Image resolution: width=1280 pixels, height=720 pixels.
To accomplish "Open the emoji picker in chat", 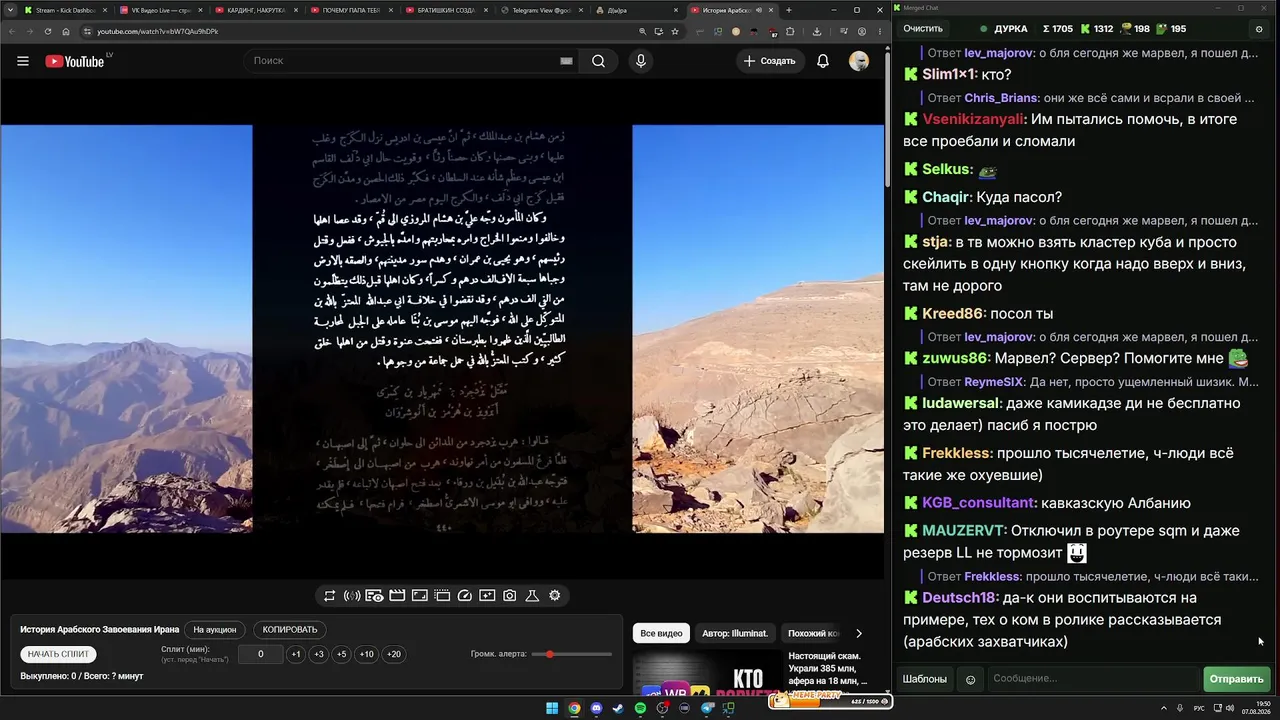I will [x=970, y=680].
